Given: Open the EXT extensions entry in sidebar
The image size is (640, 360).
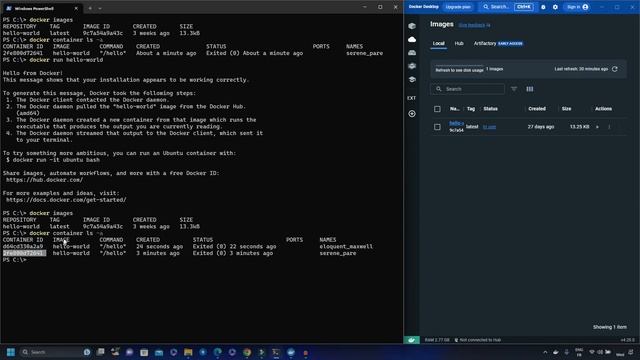Looking at the screenshot, I should (411, 98).
